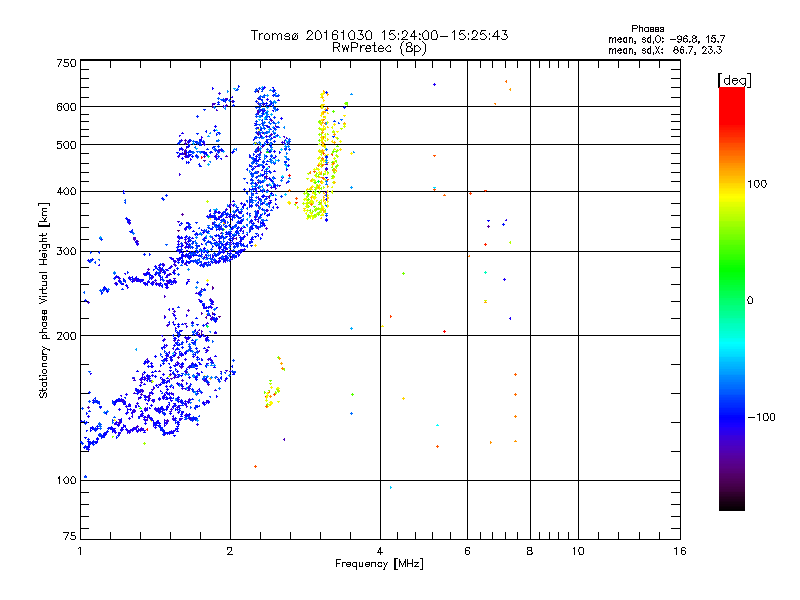Viewport: 800px width, 600px height.
Task: Click the phase colorbar legend
Action: (732, 298)
